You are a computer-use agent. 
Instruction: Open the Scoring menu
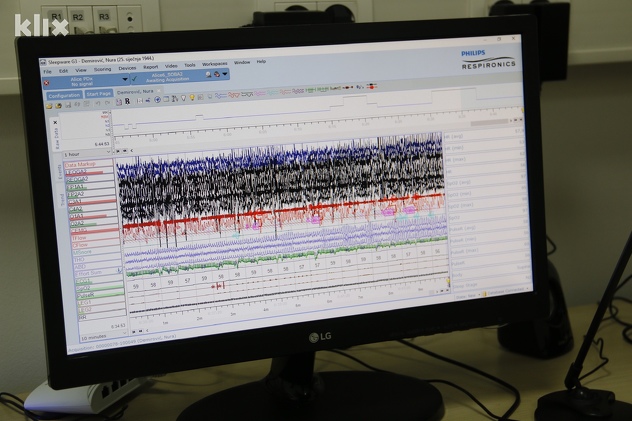[102, 69]
